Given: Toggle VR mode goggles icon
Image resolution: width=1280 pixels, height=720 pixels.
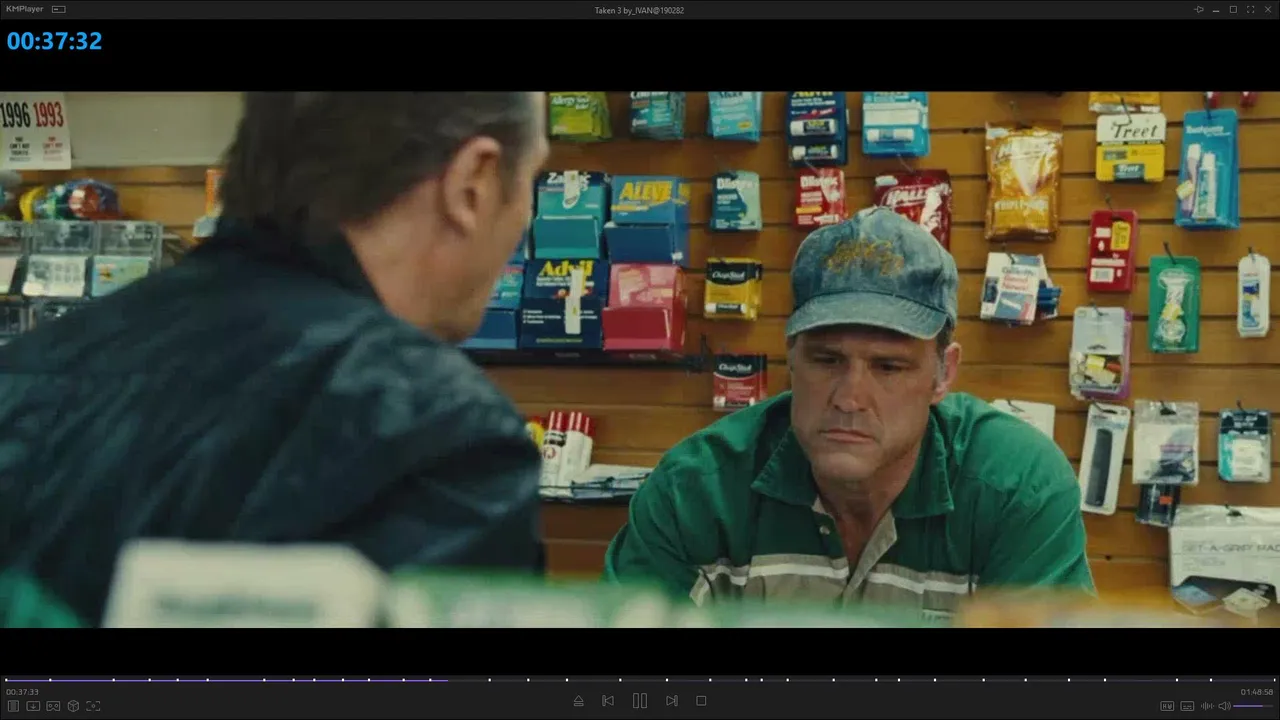Looking at the screenshot, I should (53, 706).
